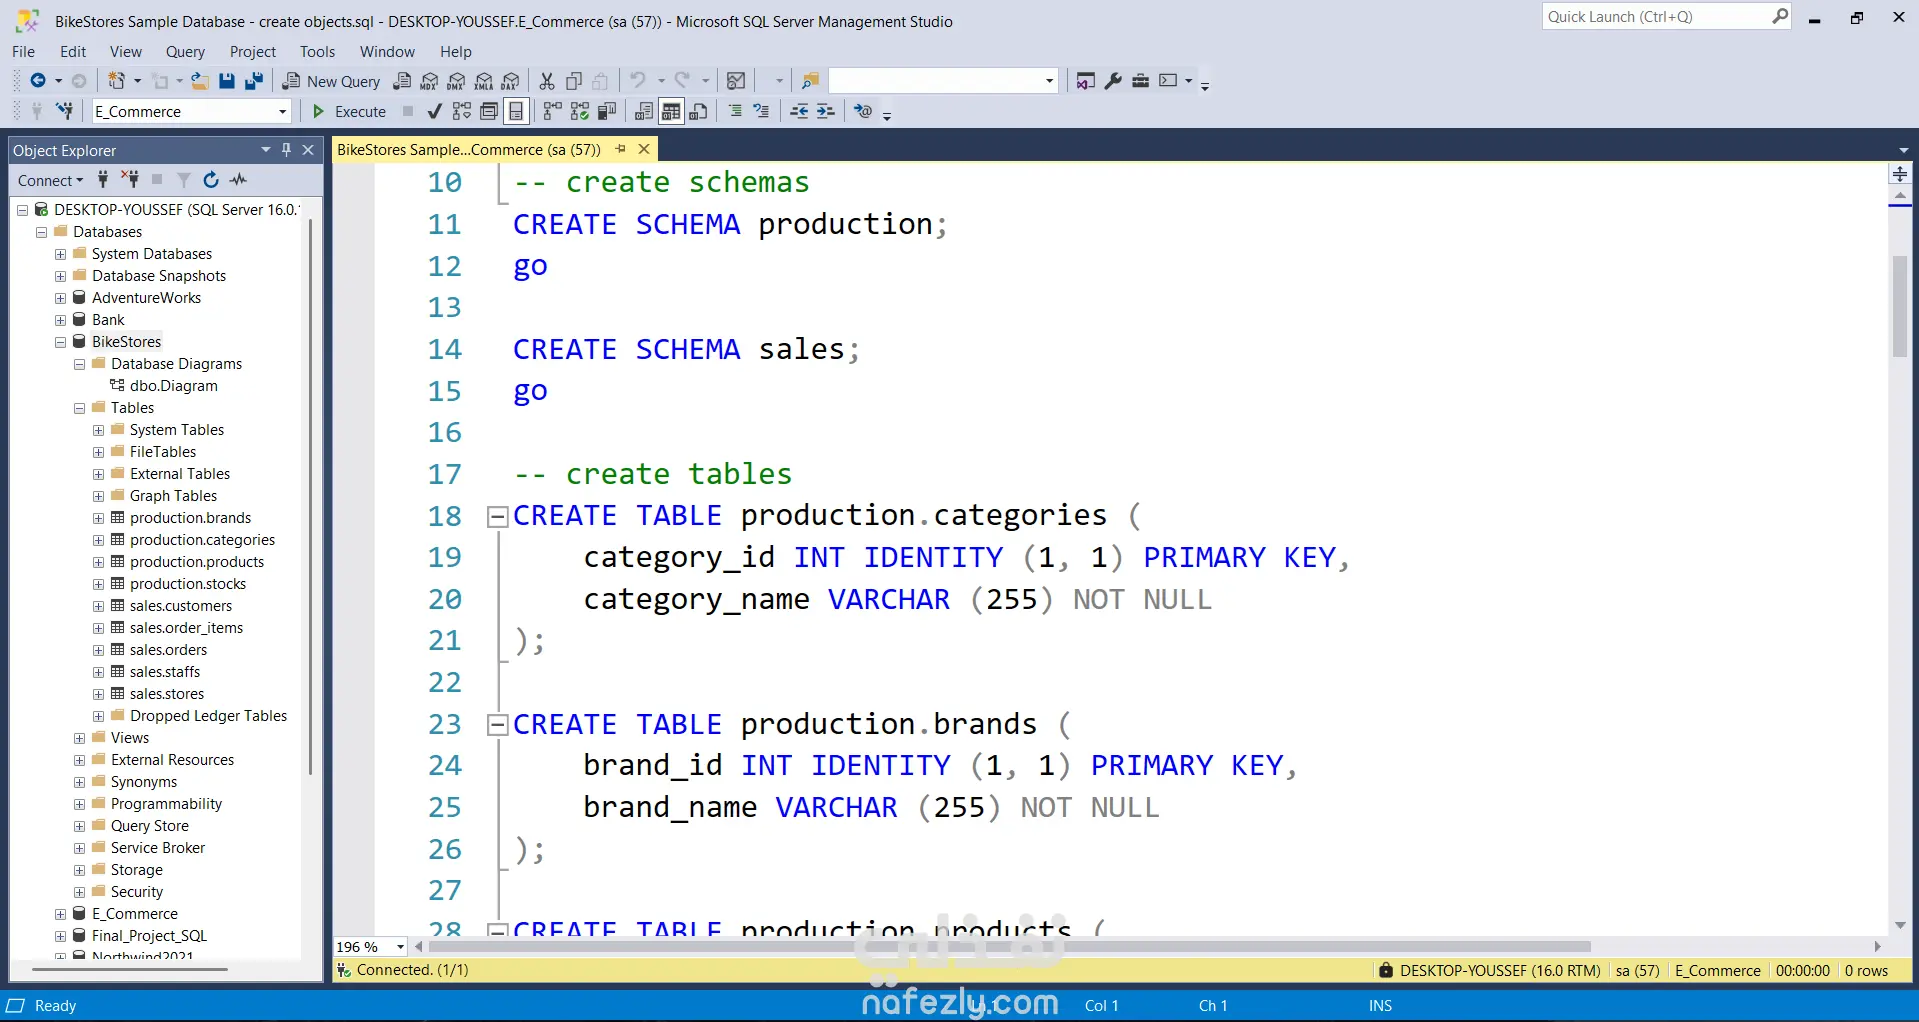This screenshot has width=1919, height=1022.
Task: Click the Change Connection plug icon
Action: (65, 111)
